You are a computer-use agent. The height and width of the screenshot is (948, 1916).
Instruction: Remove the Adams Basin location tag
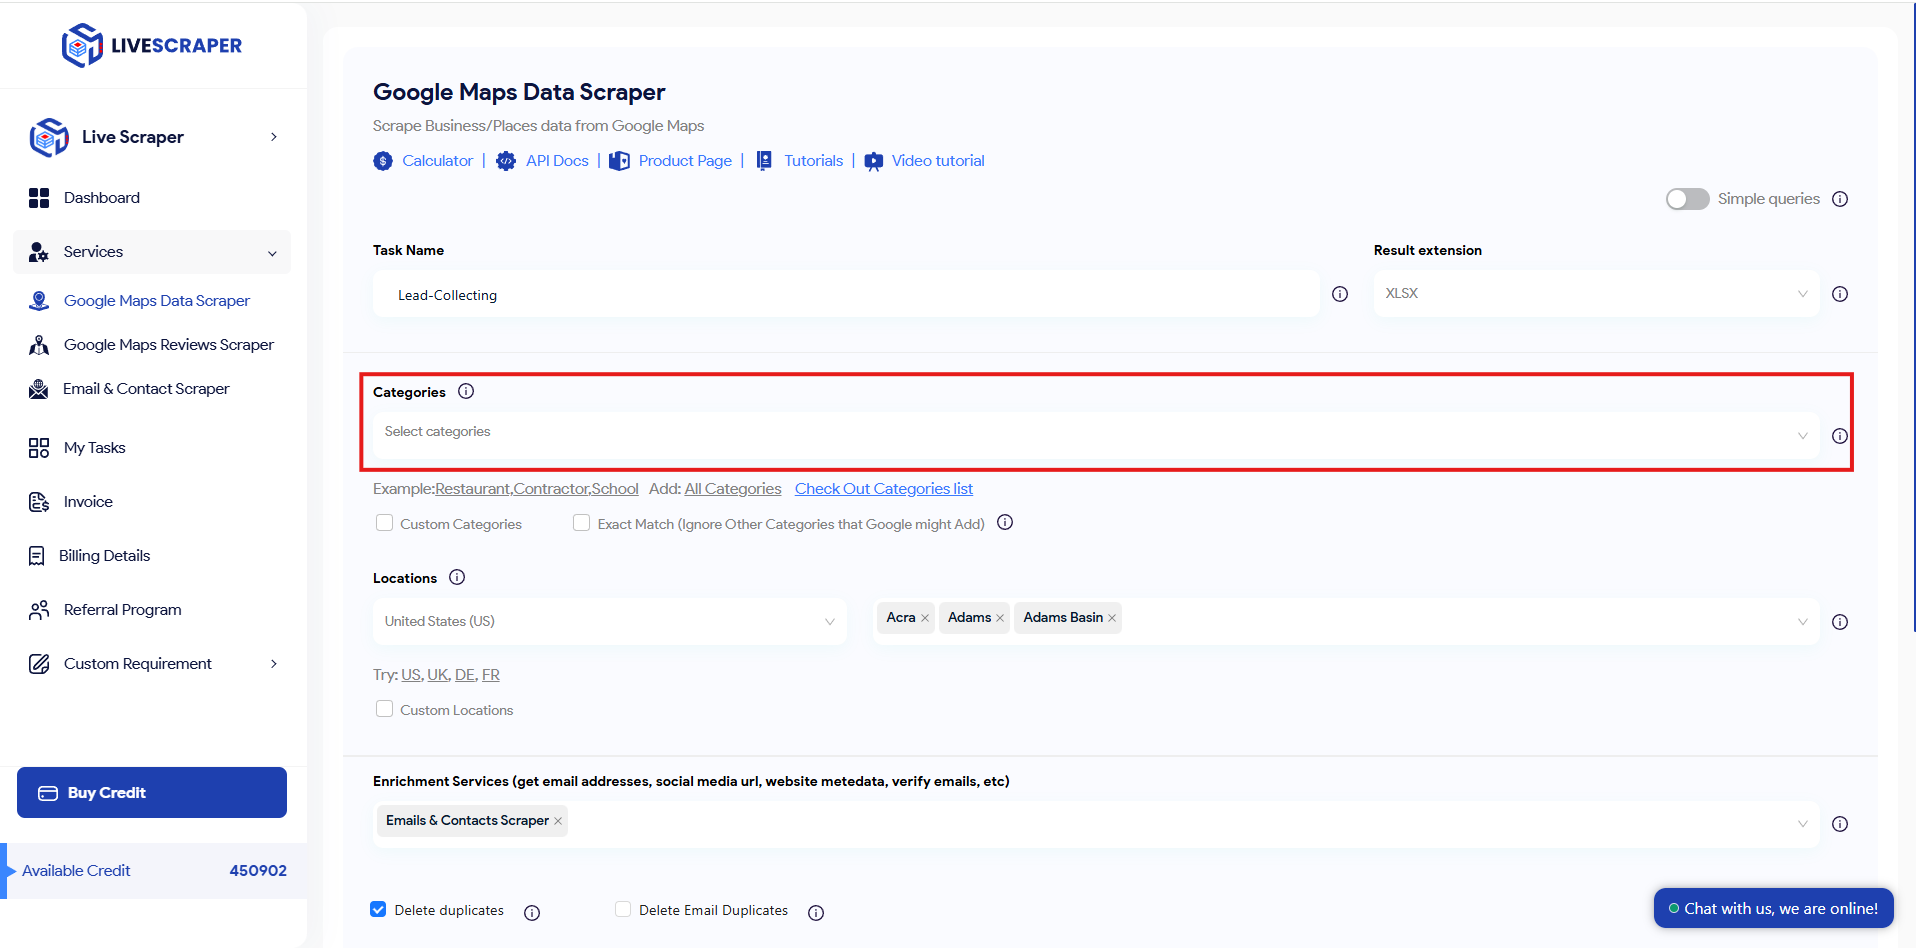1112,618
